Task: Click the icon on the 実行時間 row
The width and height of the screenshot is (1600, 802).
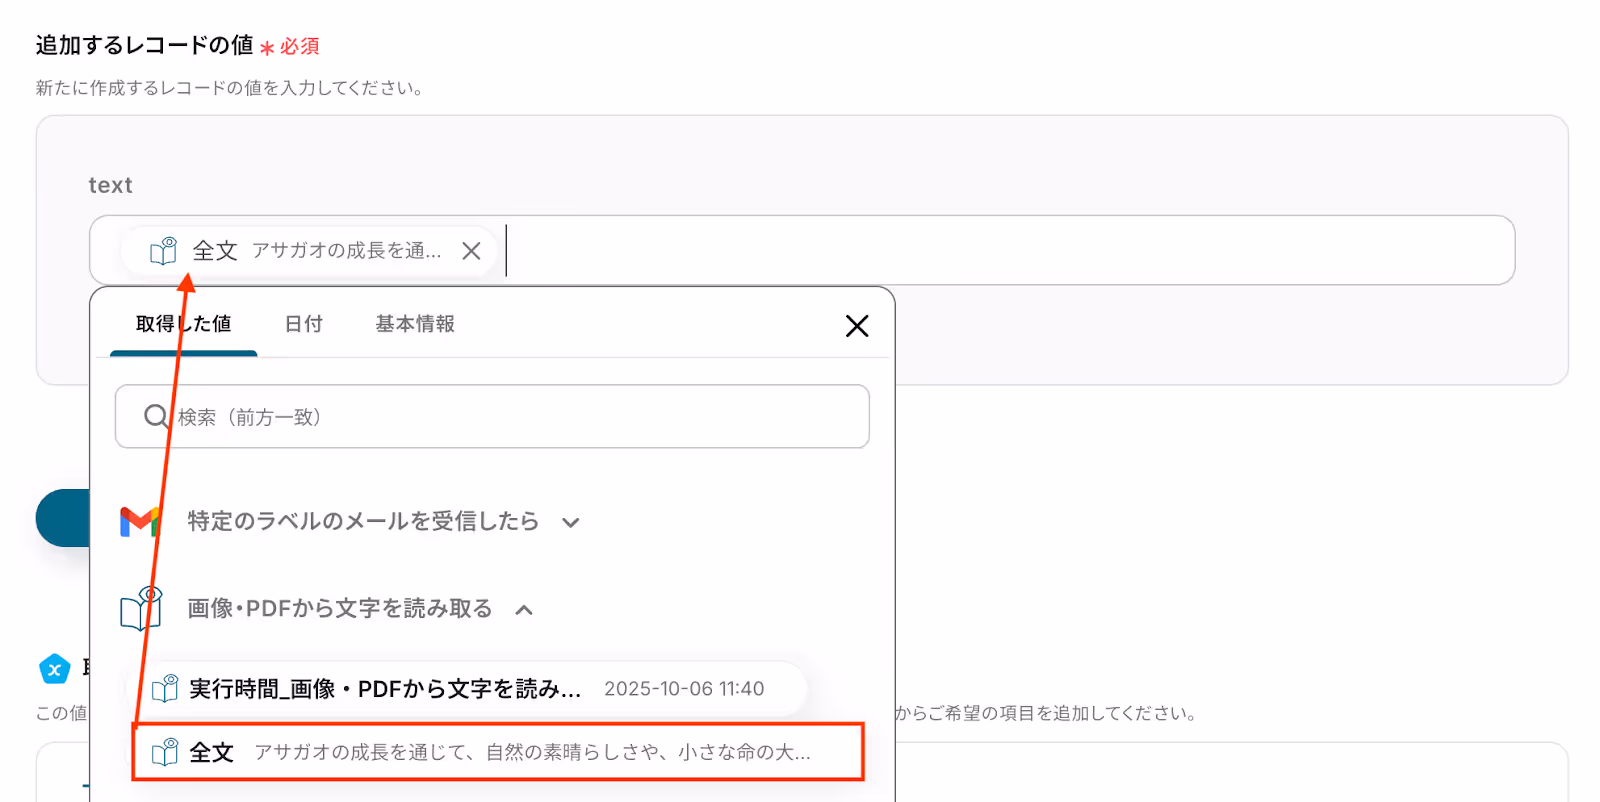Action: coord(165,688)
